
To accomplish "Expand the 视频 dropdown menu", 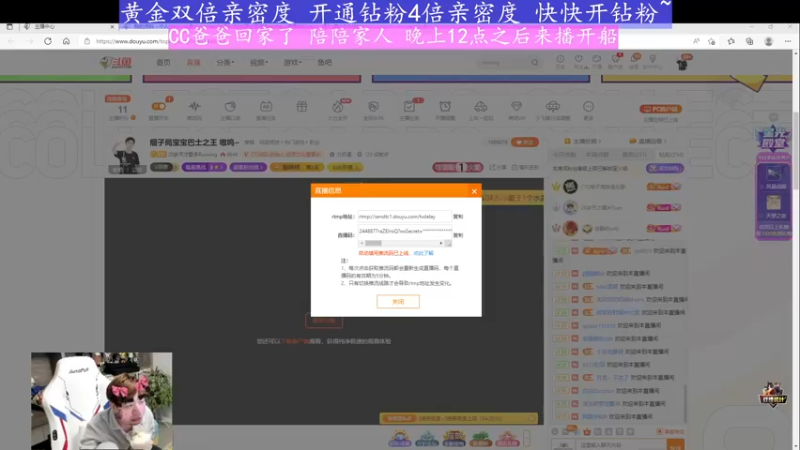I will tap(259, 62).
